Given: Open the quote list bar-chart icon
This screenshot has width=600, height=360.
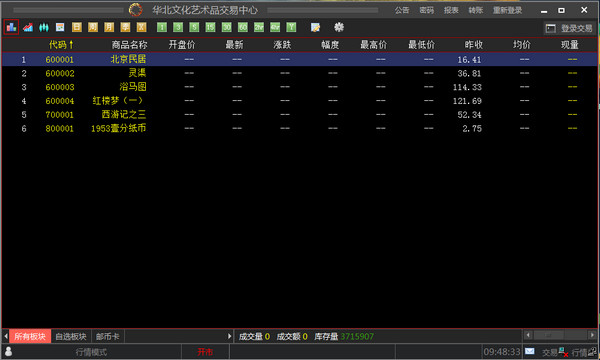Looking at the screenshot, I should [x=11, y=27].
